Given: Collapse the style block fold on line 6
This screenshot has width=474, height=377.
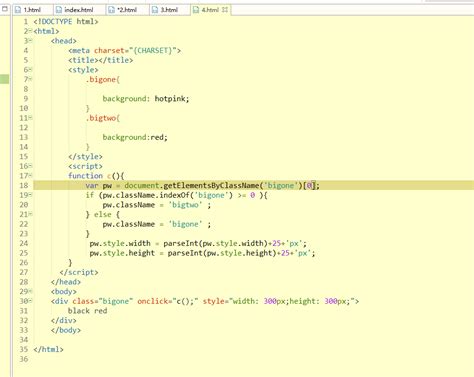Looking at the screenshot, I should coord(30,70).
